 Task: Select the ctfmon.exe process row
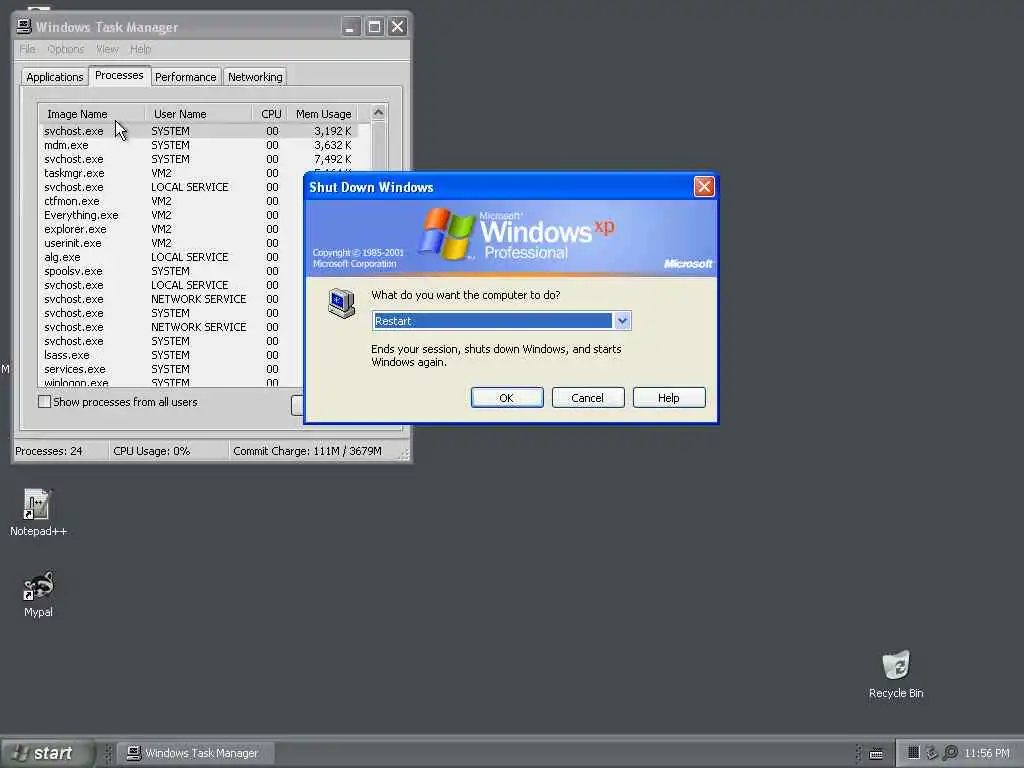point(171,201)
